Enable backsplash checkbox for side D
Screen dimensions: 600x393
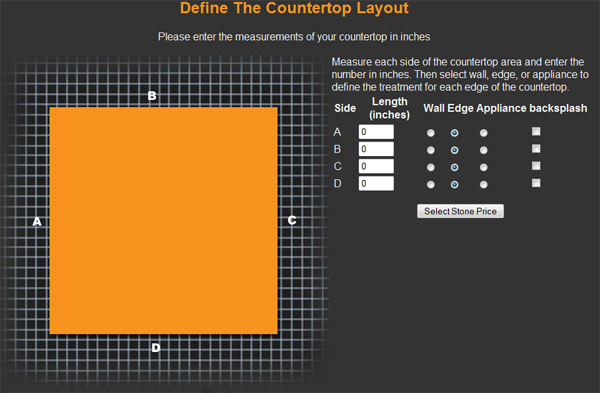tap(536, 183)
